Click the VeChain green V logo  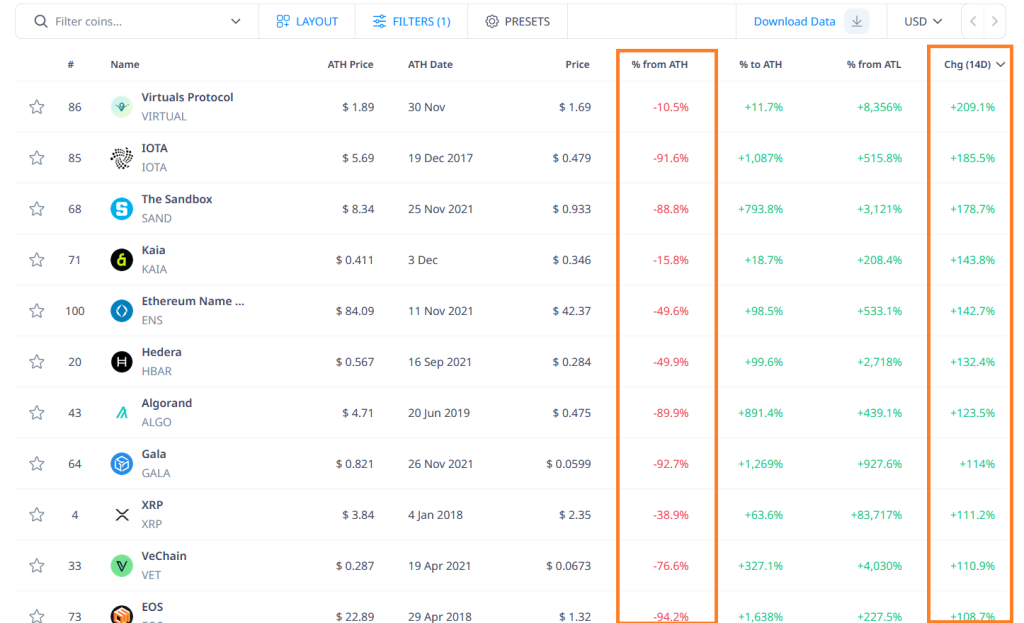click(x=121, y=565)
